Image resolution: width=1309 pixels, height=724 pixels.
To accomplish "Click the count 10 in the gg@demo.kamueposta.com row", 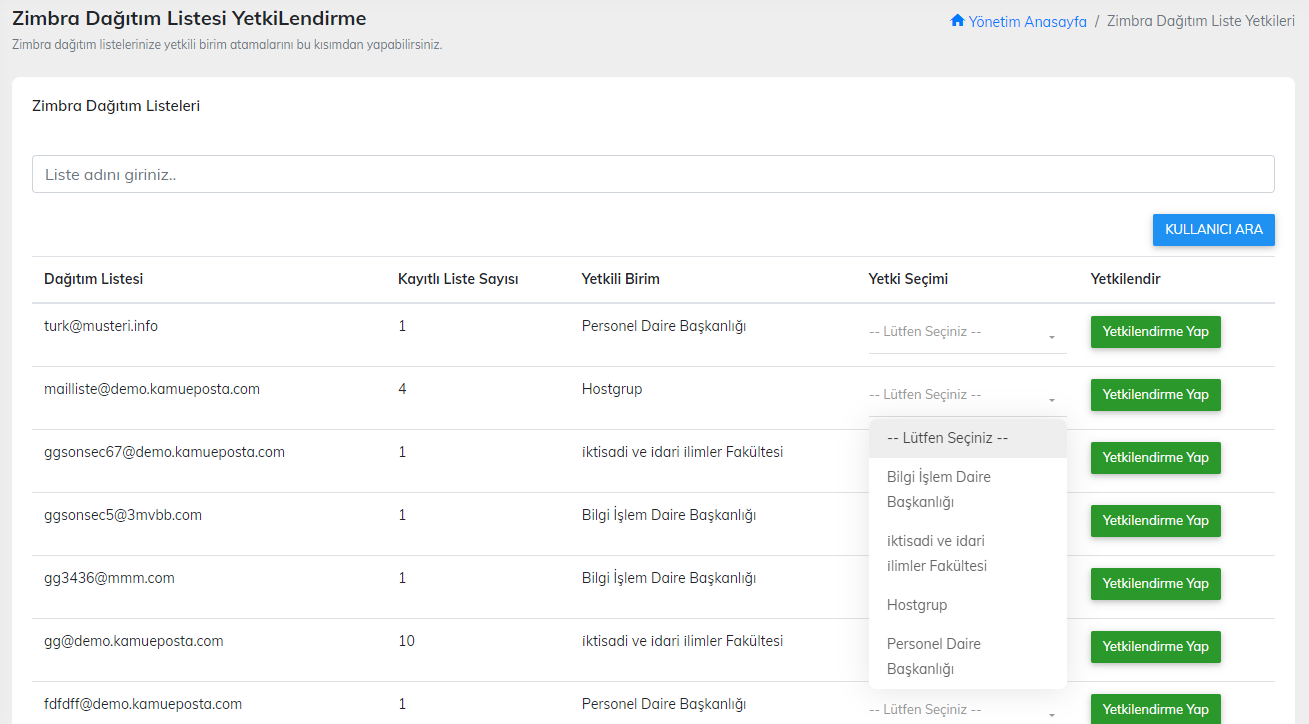I will coord(406,641).
